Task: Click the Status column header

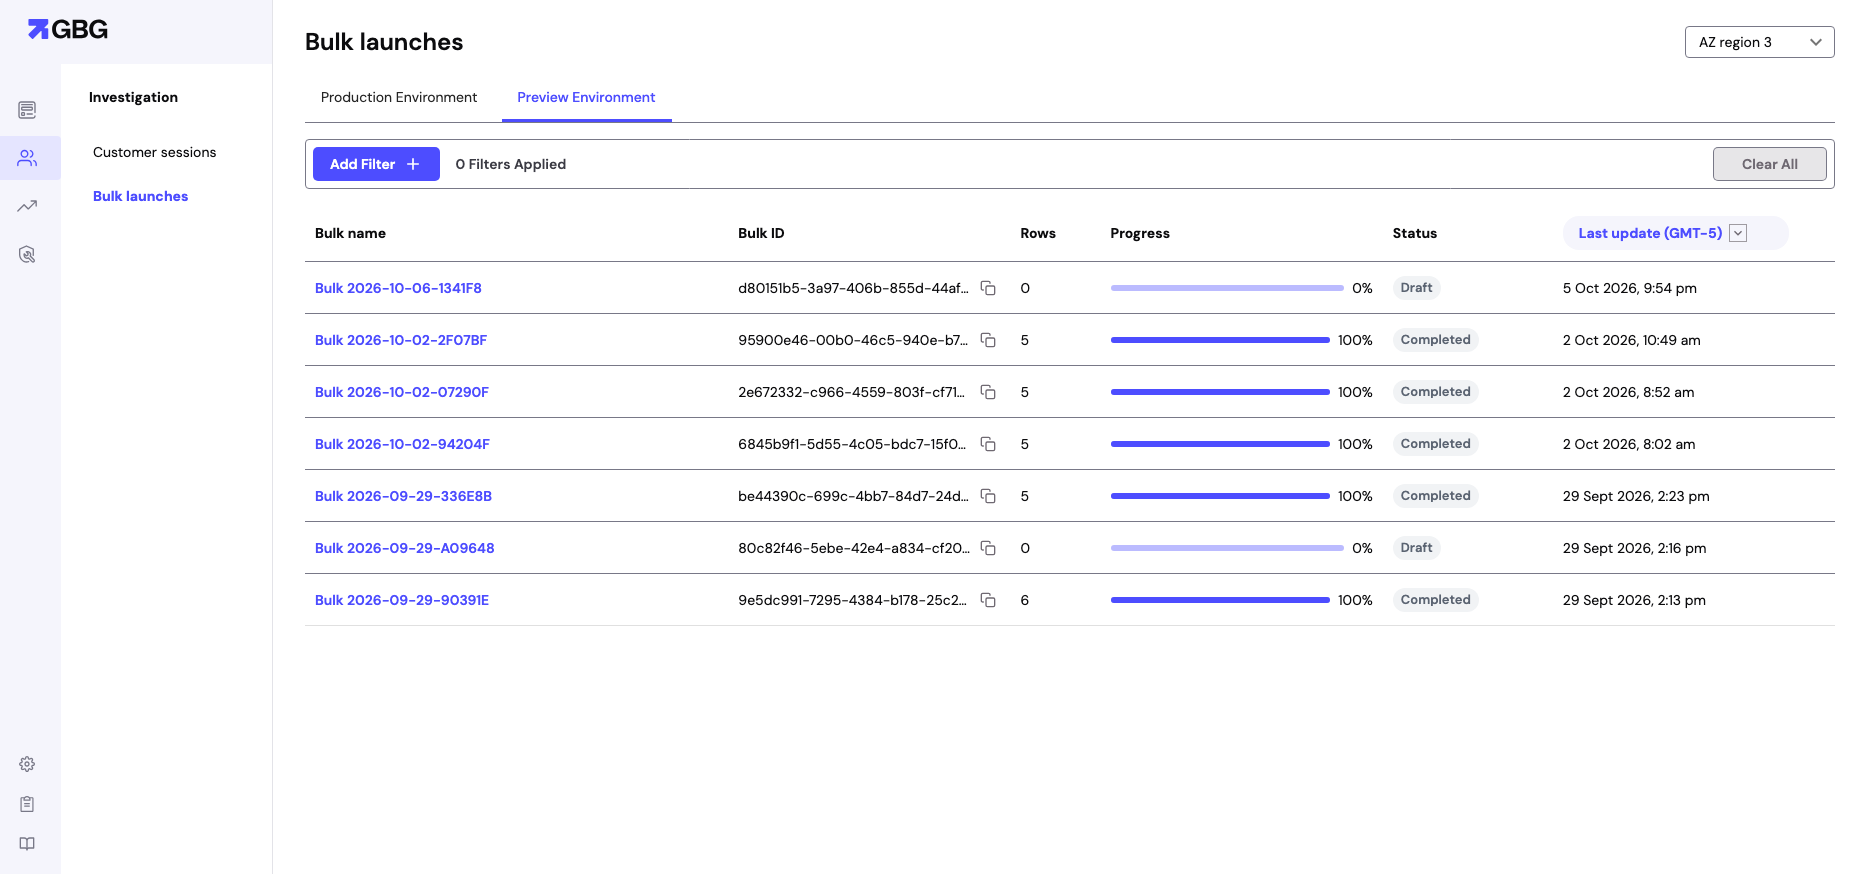Action: [x=1414, y=233]
